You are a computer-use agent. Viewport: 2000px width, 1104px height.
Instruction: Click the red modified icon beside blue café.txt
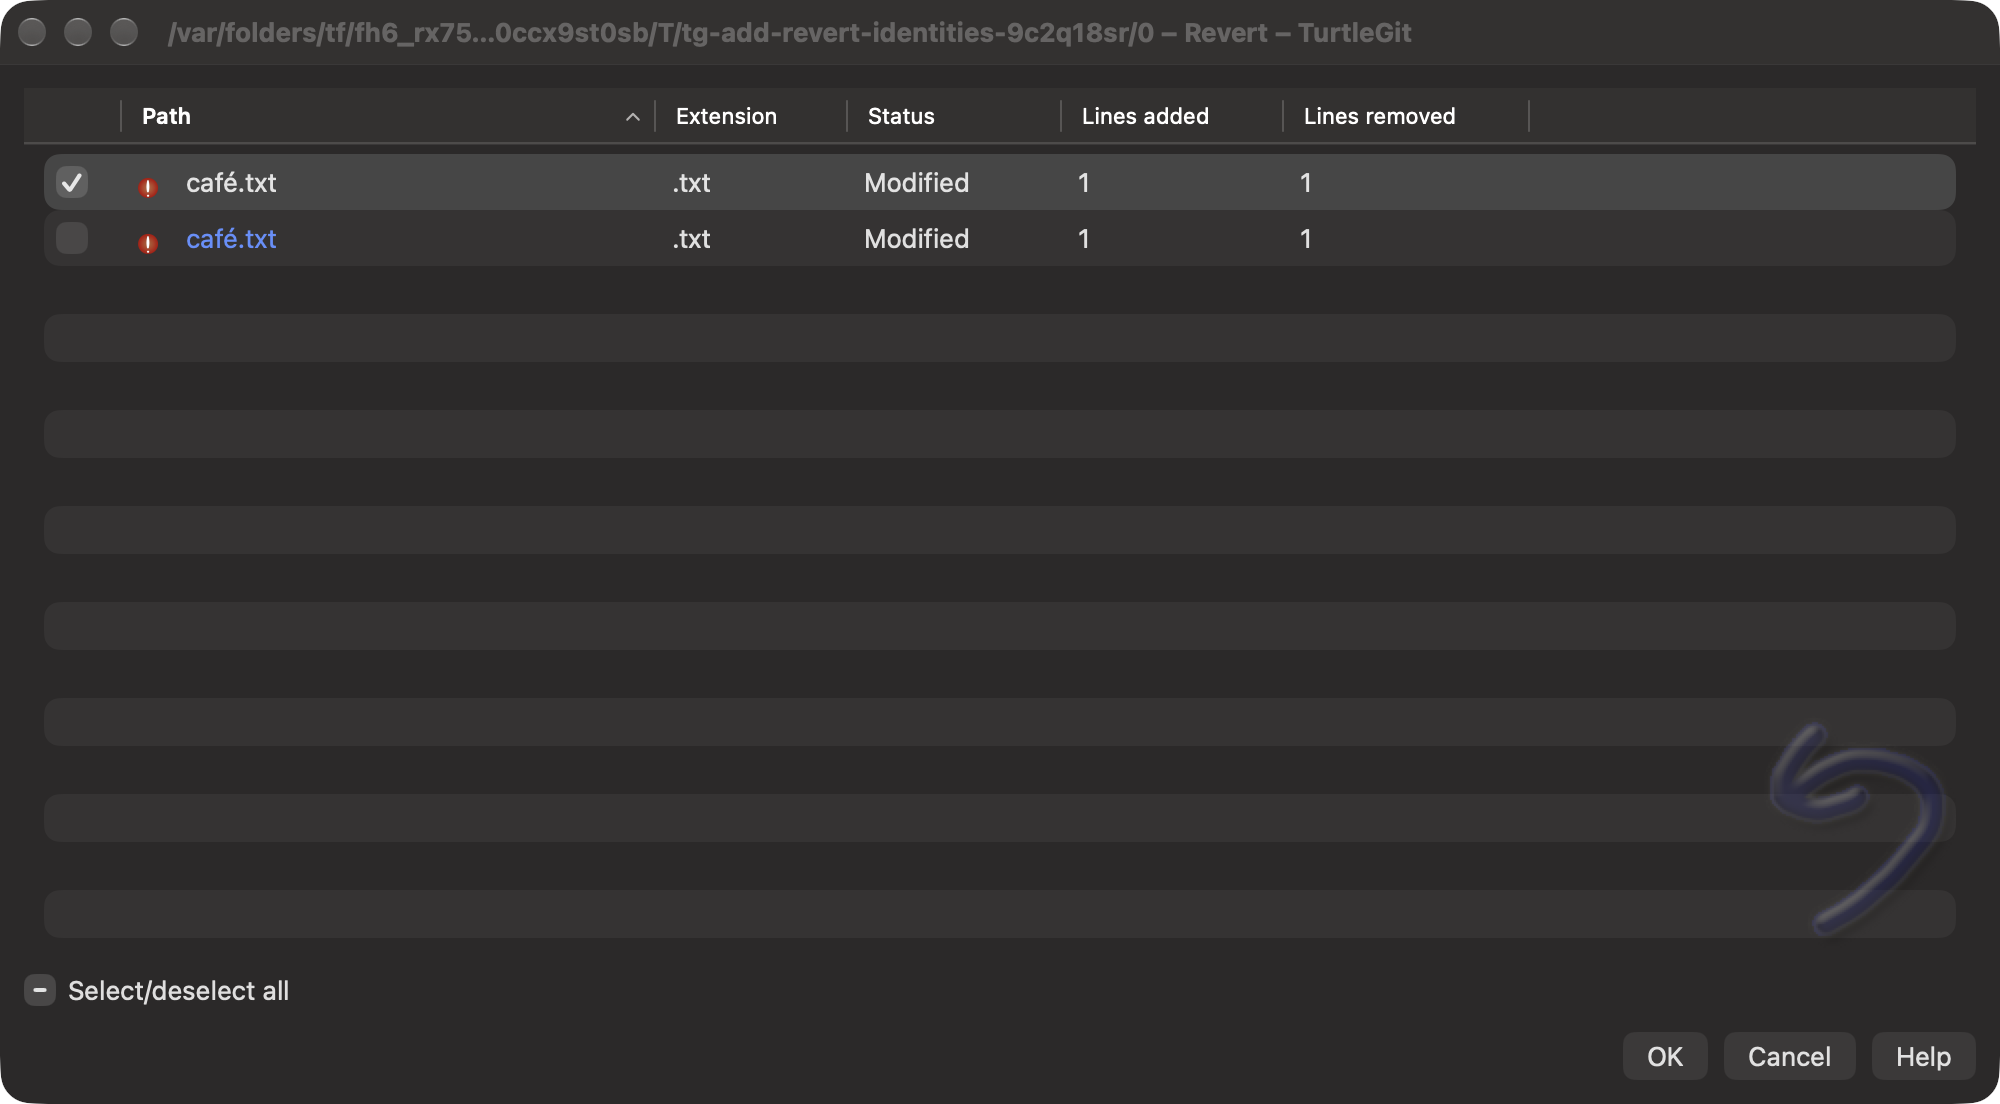(148, 243)
